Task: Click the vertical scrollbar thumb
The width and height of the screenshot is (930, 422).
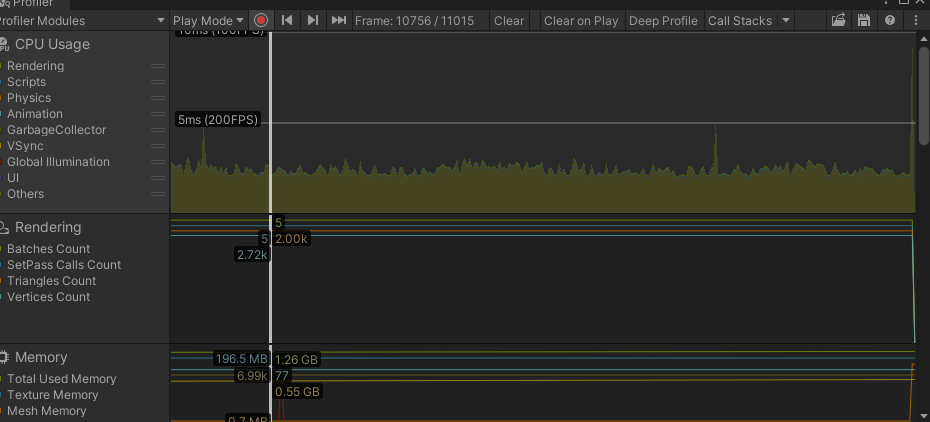Action: click(x=923, y=94)
